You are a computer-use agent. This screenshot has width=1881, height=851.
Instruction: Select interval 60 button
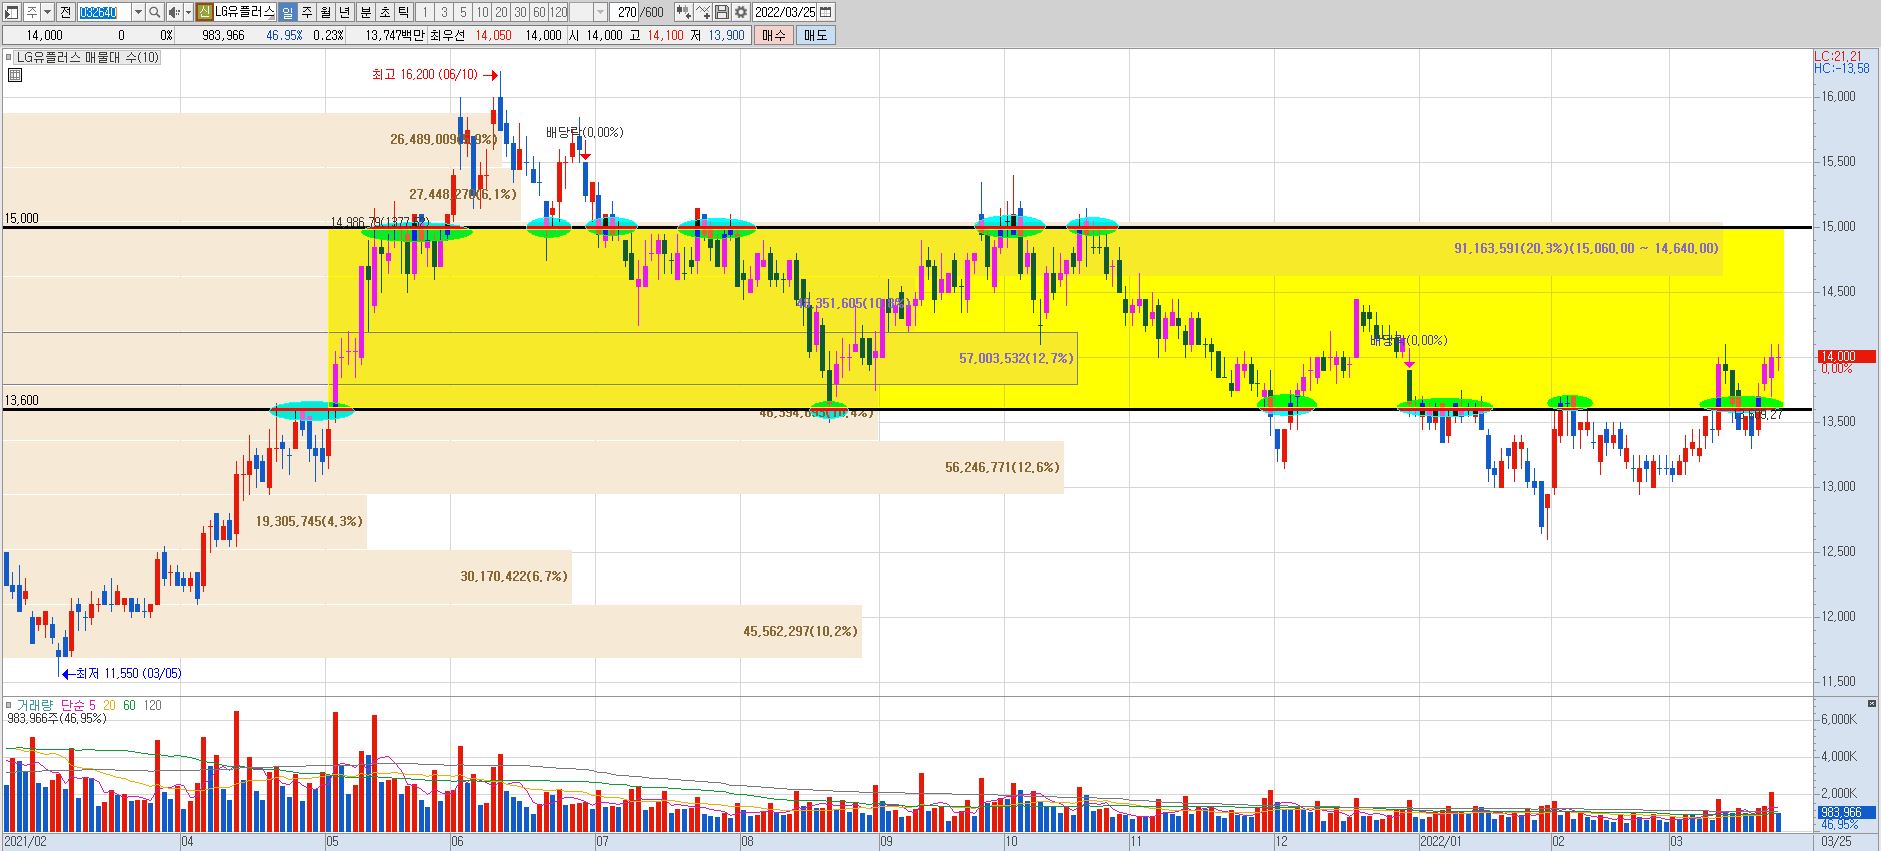[539, 12]
